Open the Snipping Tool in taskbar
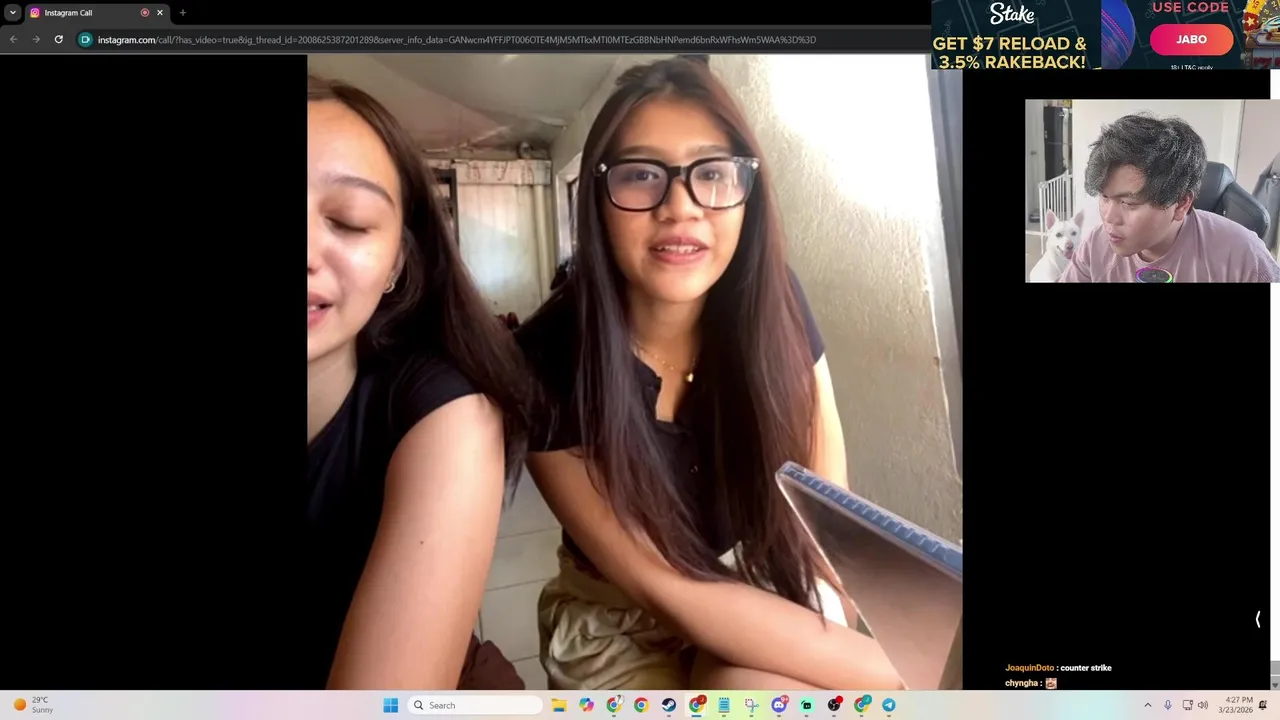Screen dimensions: 1280x720 click(x=752, y=705)
